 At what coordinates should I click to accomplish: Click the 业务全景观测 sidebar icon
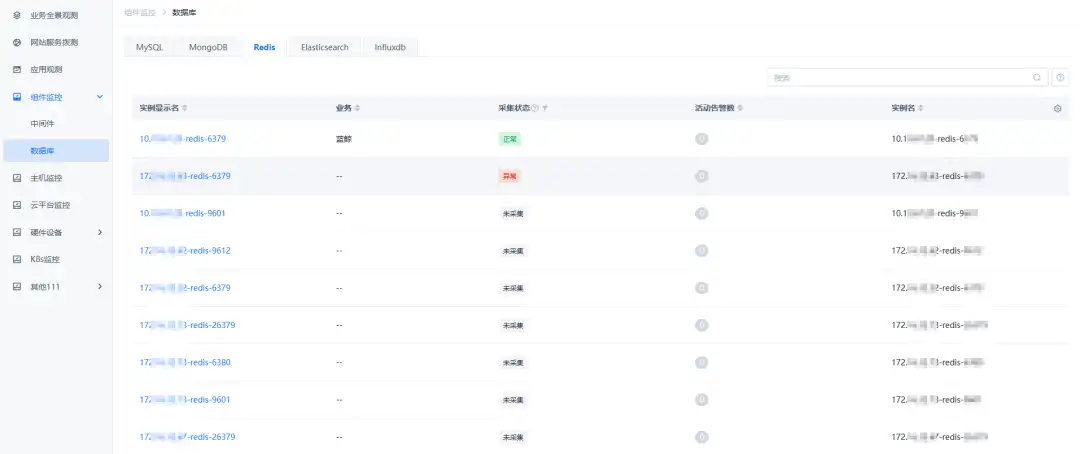click(17, 16)
